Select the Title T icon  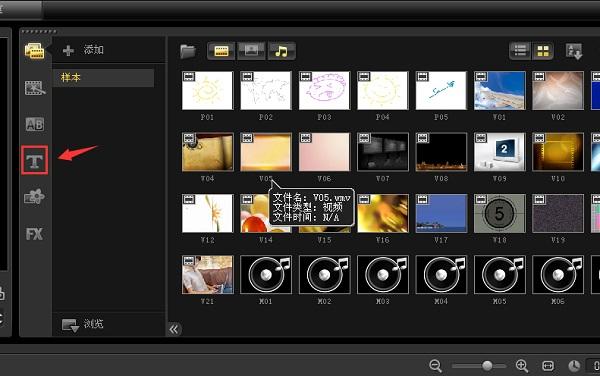34,160
